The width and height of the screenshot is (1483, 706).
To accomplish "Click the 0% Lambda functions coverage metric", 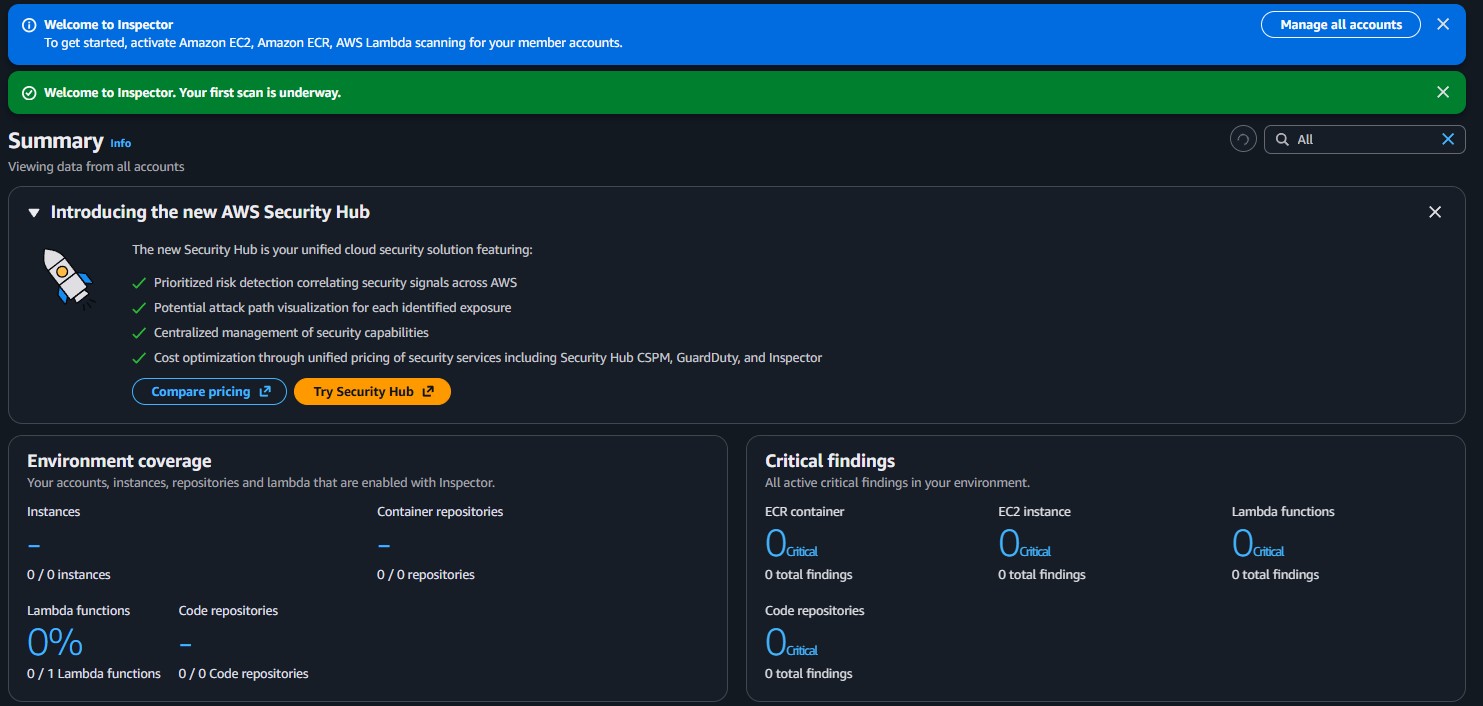I will (55, 642).
